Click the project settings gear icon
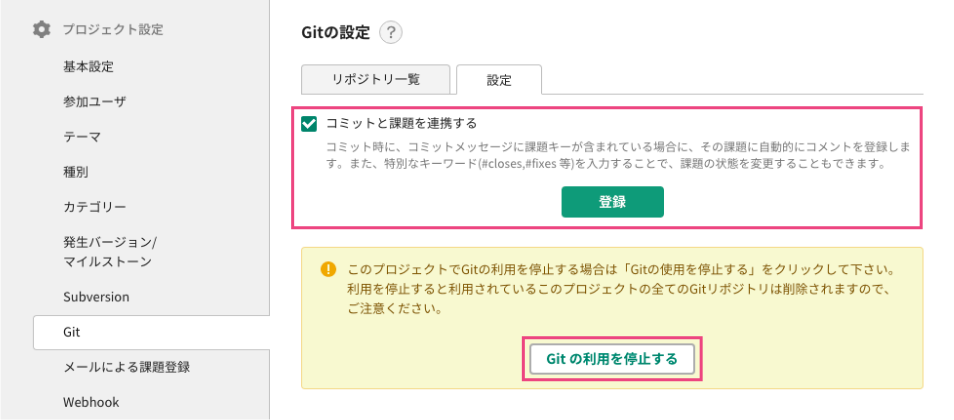The width and height of the screenshot is (954, 420). click(x=41, y=30)
